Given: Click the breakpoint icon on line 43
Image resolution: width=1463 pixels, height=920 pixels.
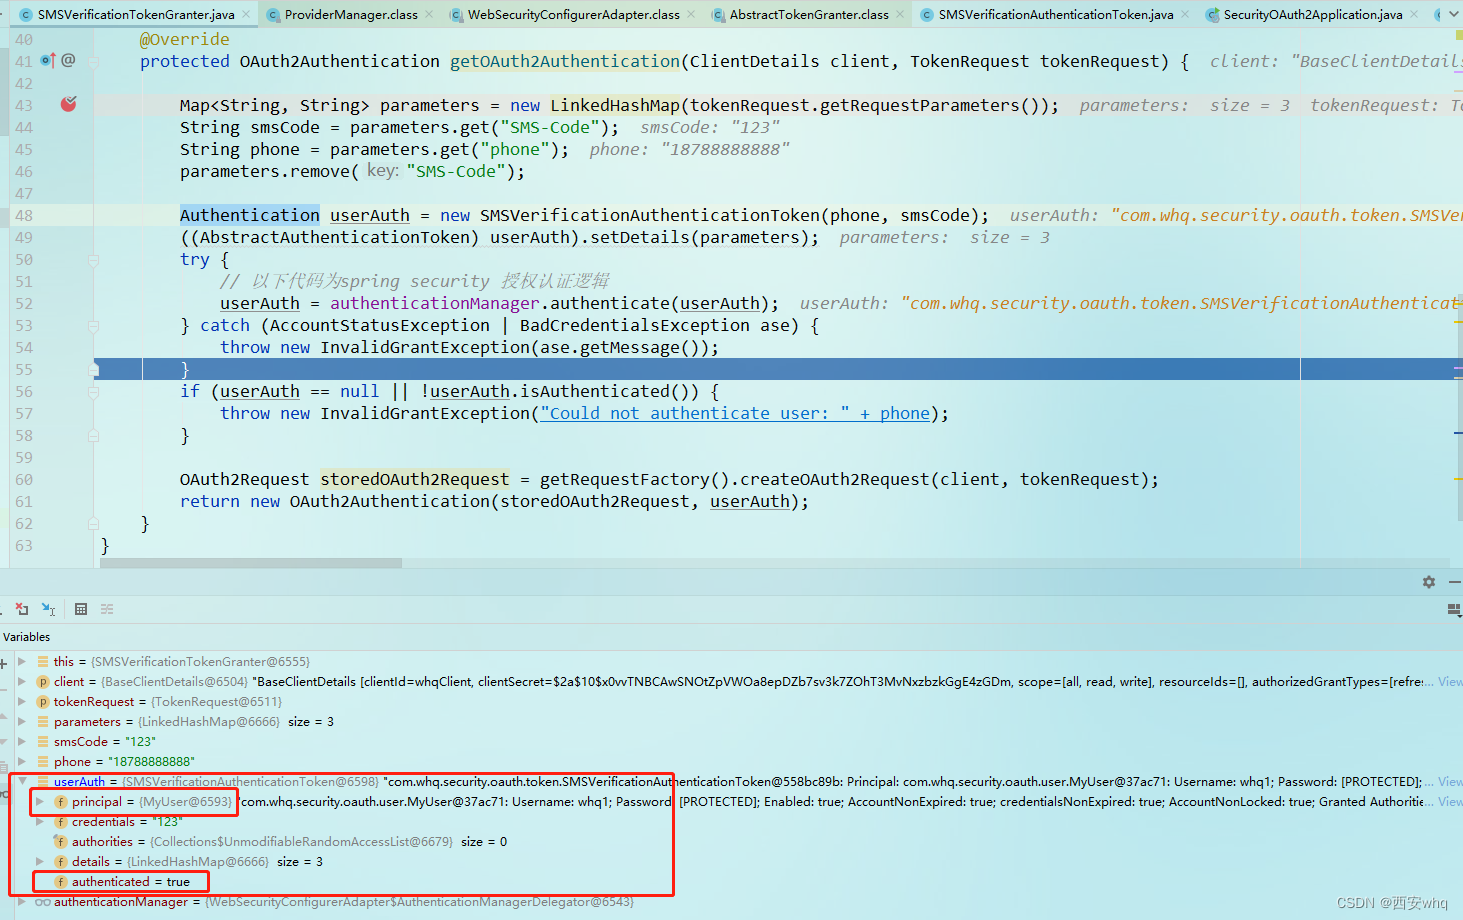Looking at the screenshot, I should click(x=68, y=104).
